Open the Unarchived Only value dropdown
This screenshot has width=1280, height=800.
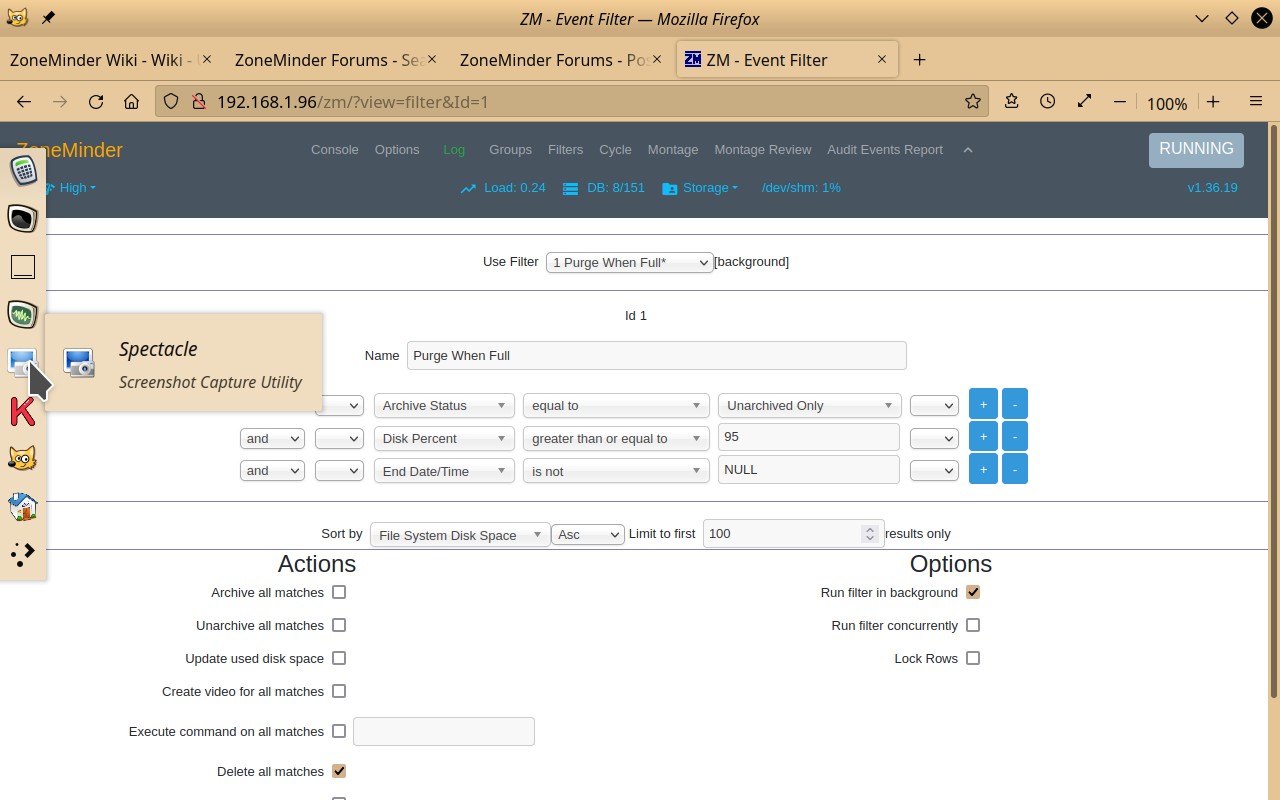pos(809,405)
